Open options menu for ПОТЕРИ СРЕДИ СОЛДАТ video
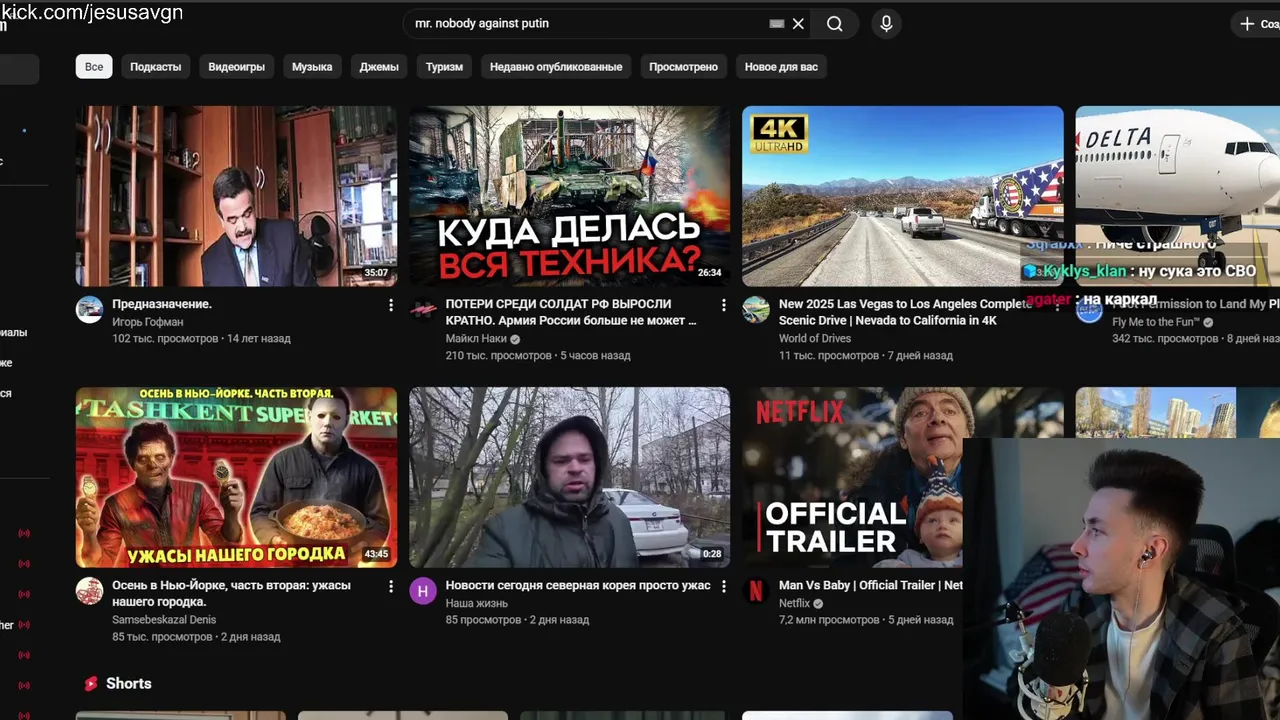 724,305
